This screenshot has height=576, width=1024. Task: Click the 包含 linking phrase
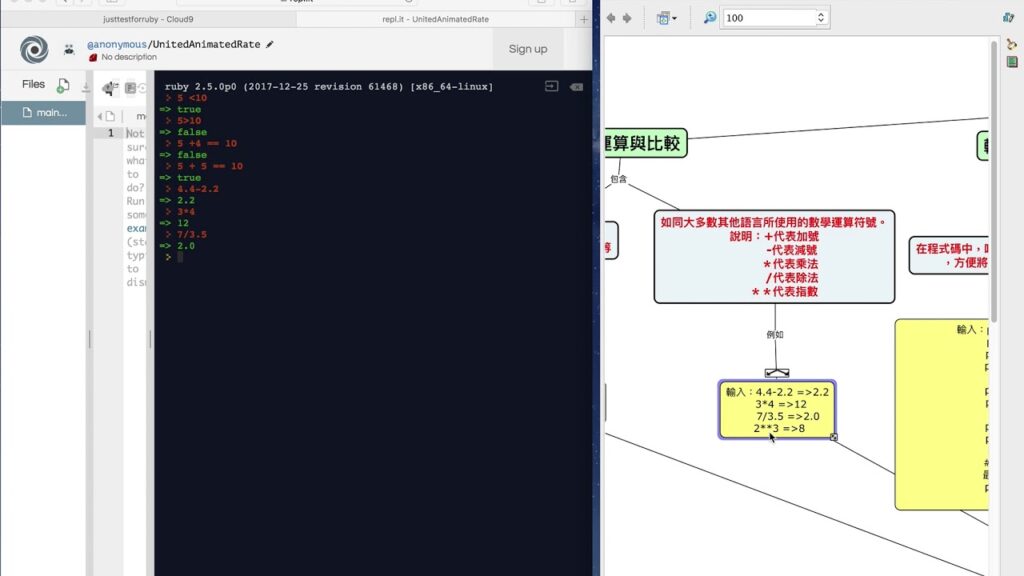[x=618, y=179]
